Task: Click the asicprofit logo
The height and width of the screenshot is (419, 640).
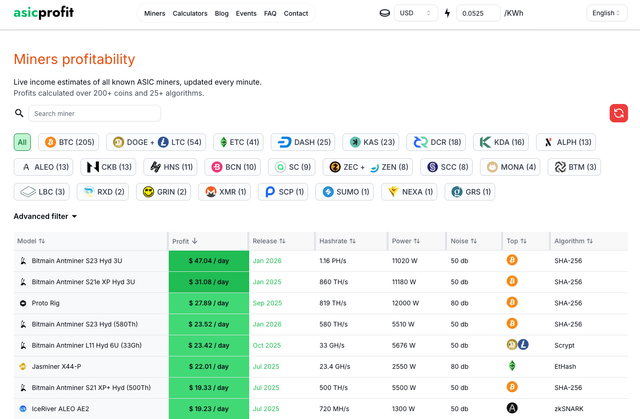Action: pos(44,13)
